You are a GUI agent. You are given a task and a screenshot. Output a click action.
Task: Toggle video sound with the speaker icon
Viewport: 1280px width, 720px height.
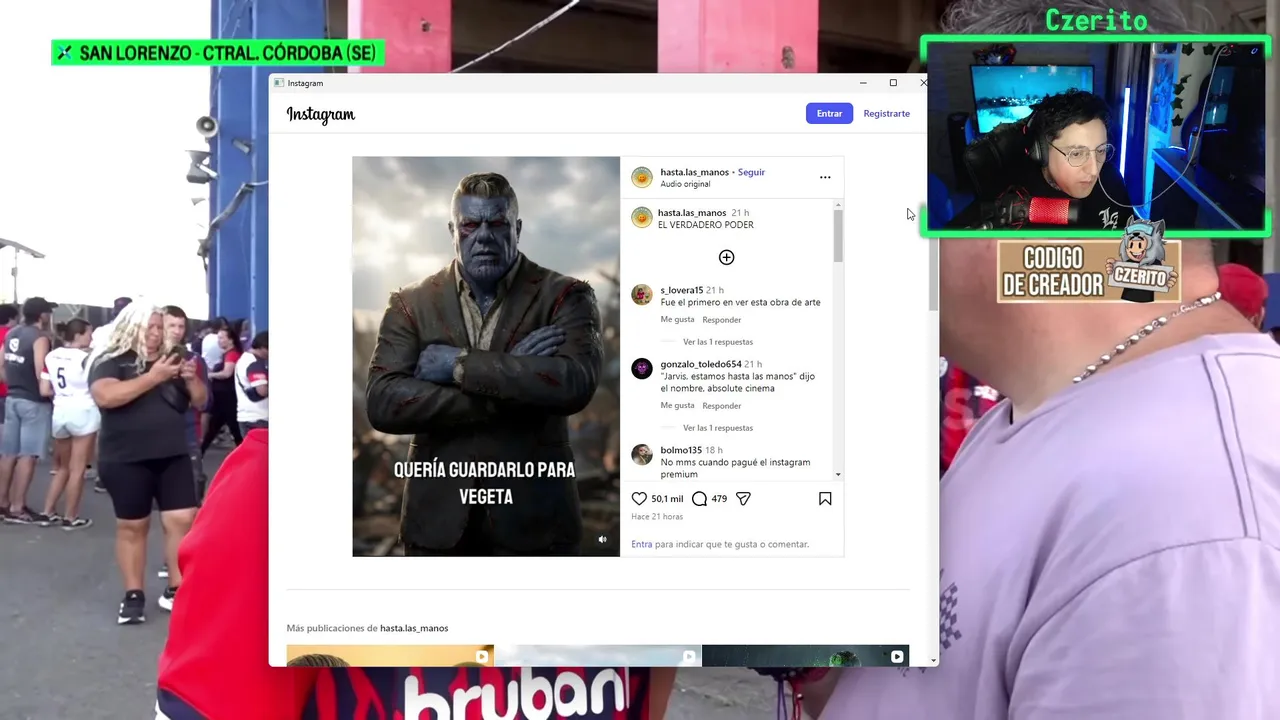[602, 540]
